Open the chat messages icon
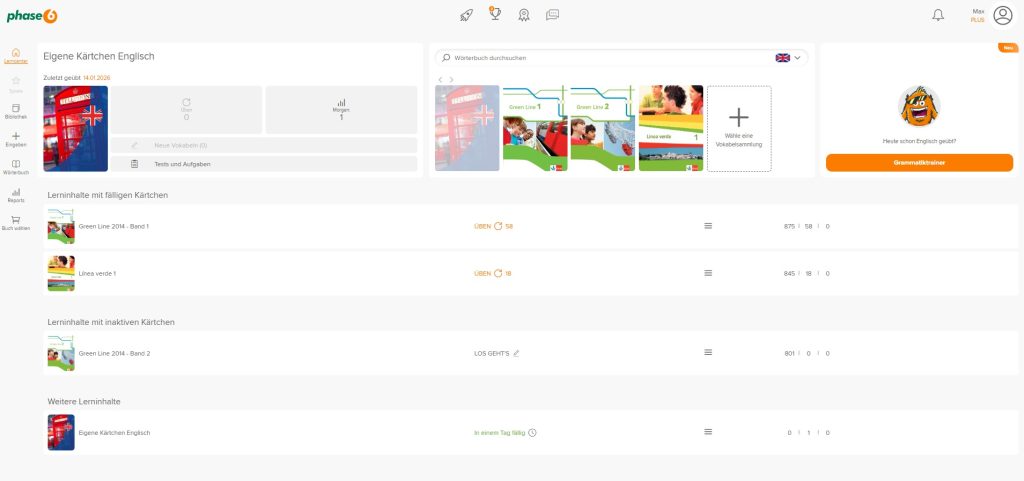The width and height of the screenshot is (1024, 481). 552,15
